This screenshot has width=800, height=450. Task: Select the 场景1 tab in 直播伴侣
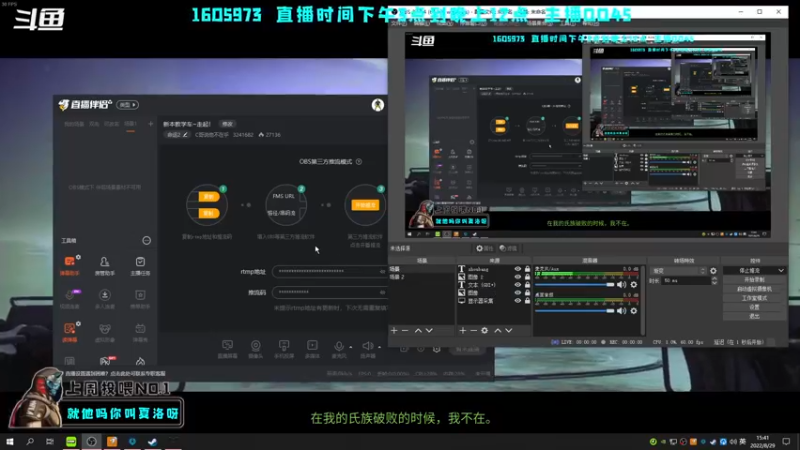pos(131,124)
